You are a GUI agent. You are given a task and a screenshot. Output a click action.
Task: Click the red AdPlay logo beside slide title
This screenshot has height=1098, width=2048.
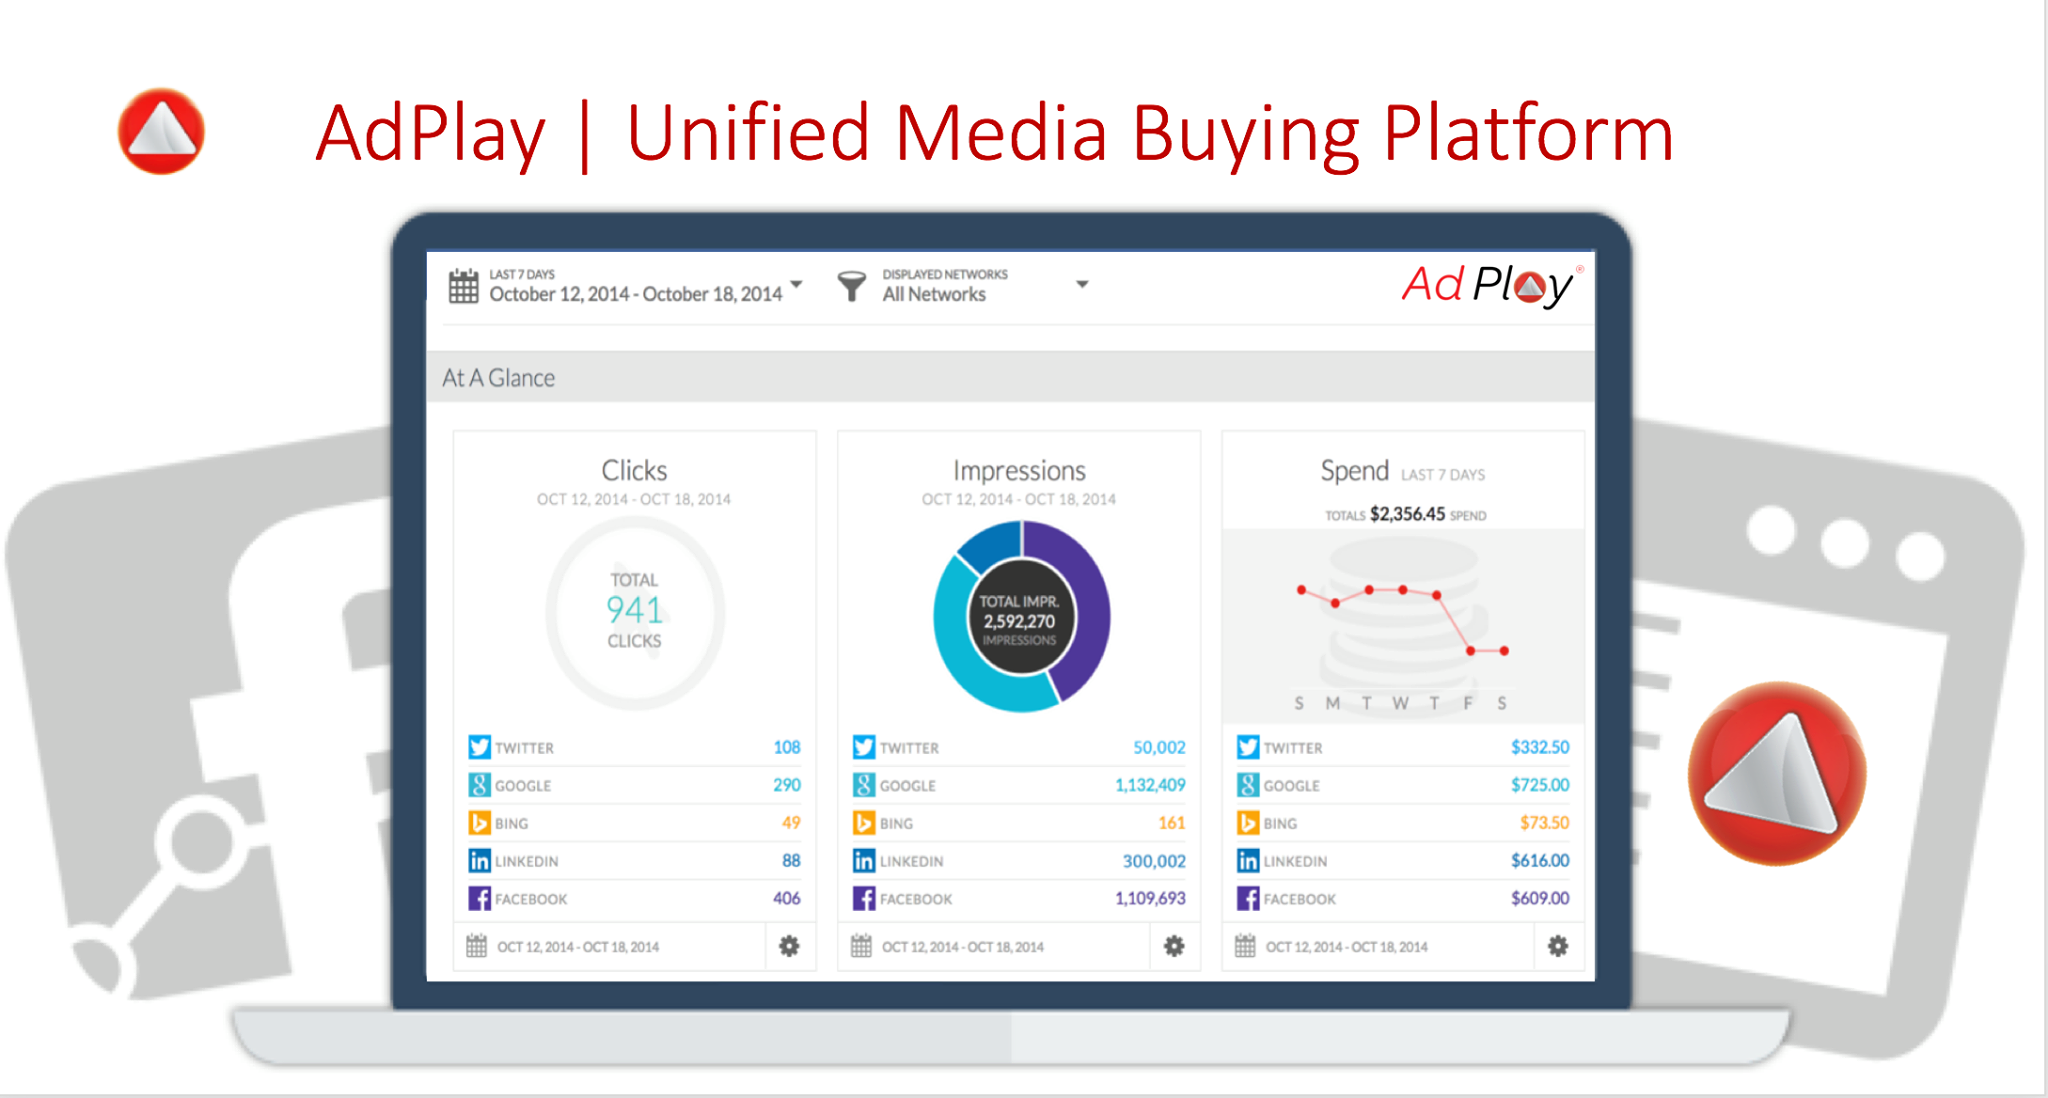161,131
